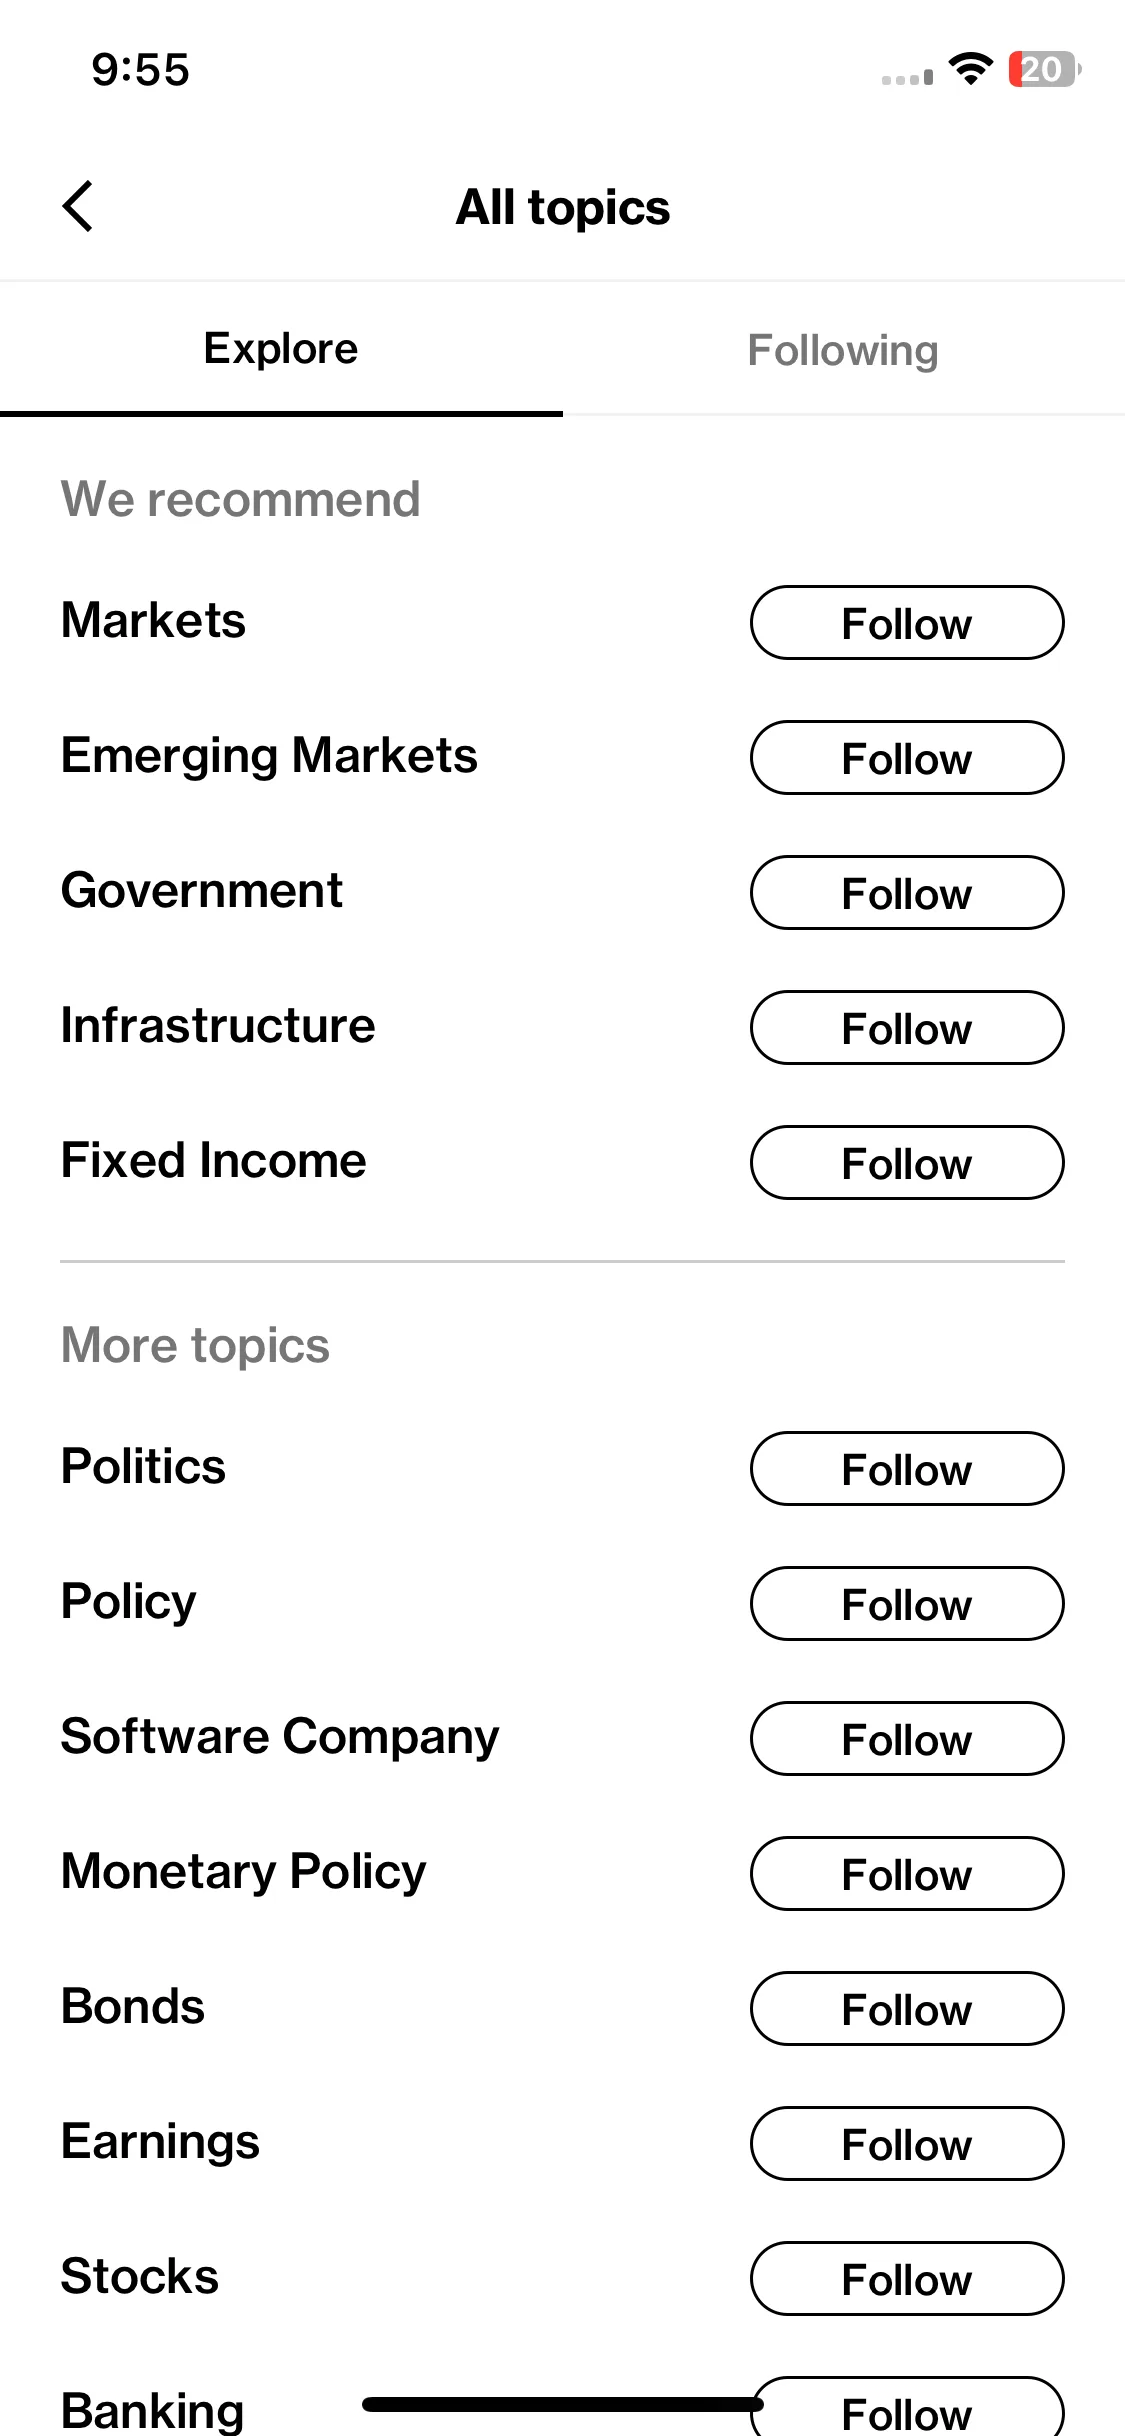
Task: Follow the Infrastructure topic
Action: 907,1028
